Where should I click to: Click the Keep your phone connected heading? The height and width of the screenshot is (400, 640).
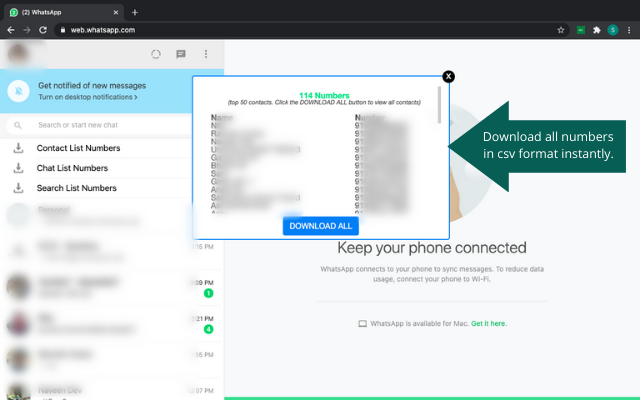point(432,248)
